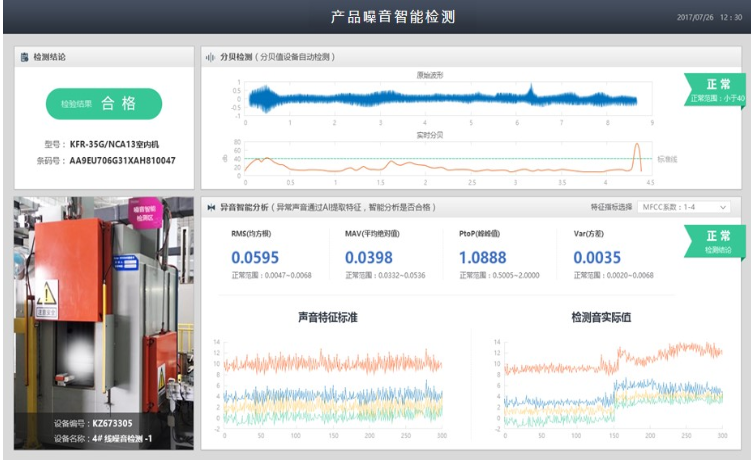The height and width of the screenshot is (460, 751).
Task: Click the clipboard icon beside 检测结论
Action: [24, 57]
